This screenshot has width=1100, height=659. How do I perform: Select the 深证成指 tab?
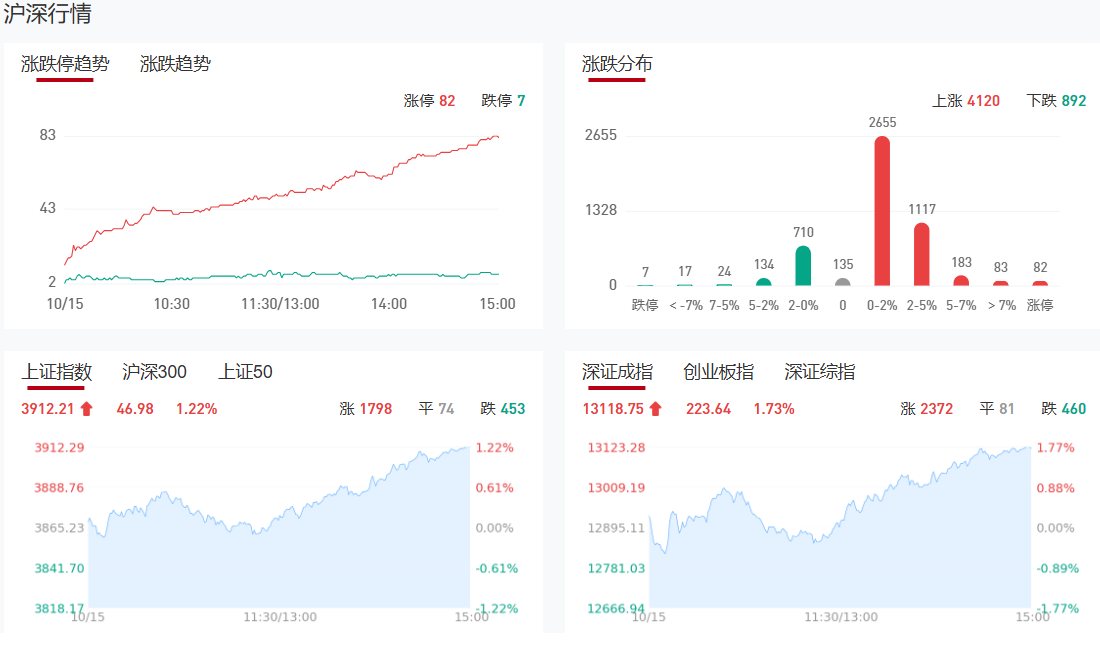point(617,372)
